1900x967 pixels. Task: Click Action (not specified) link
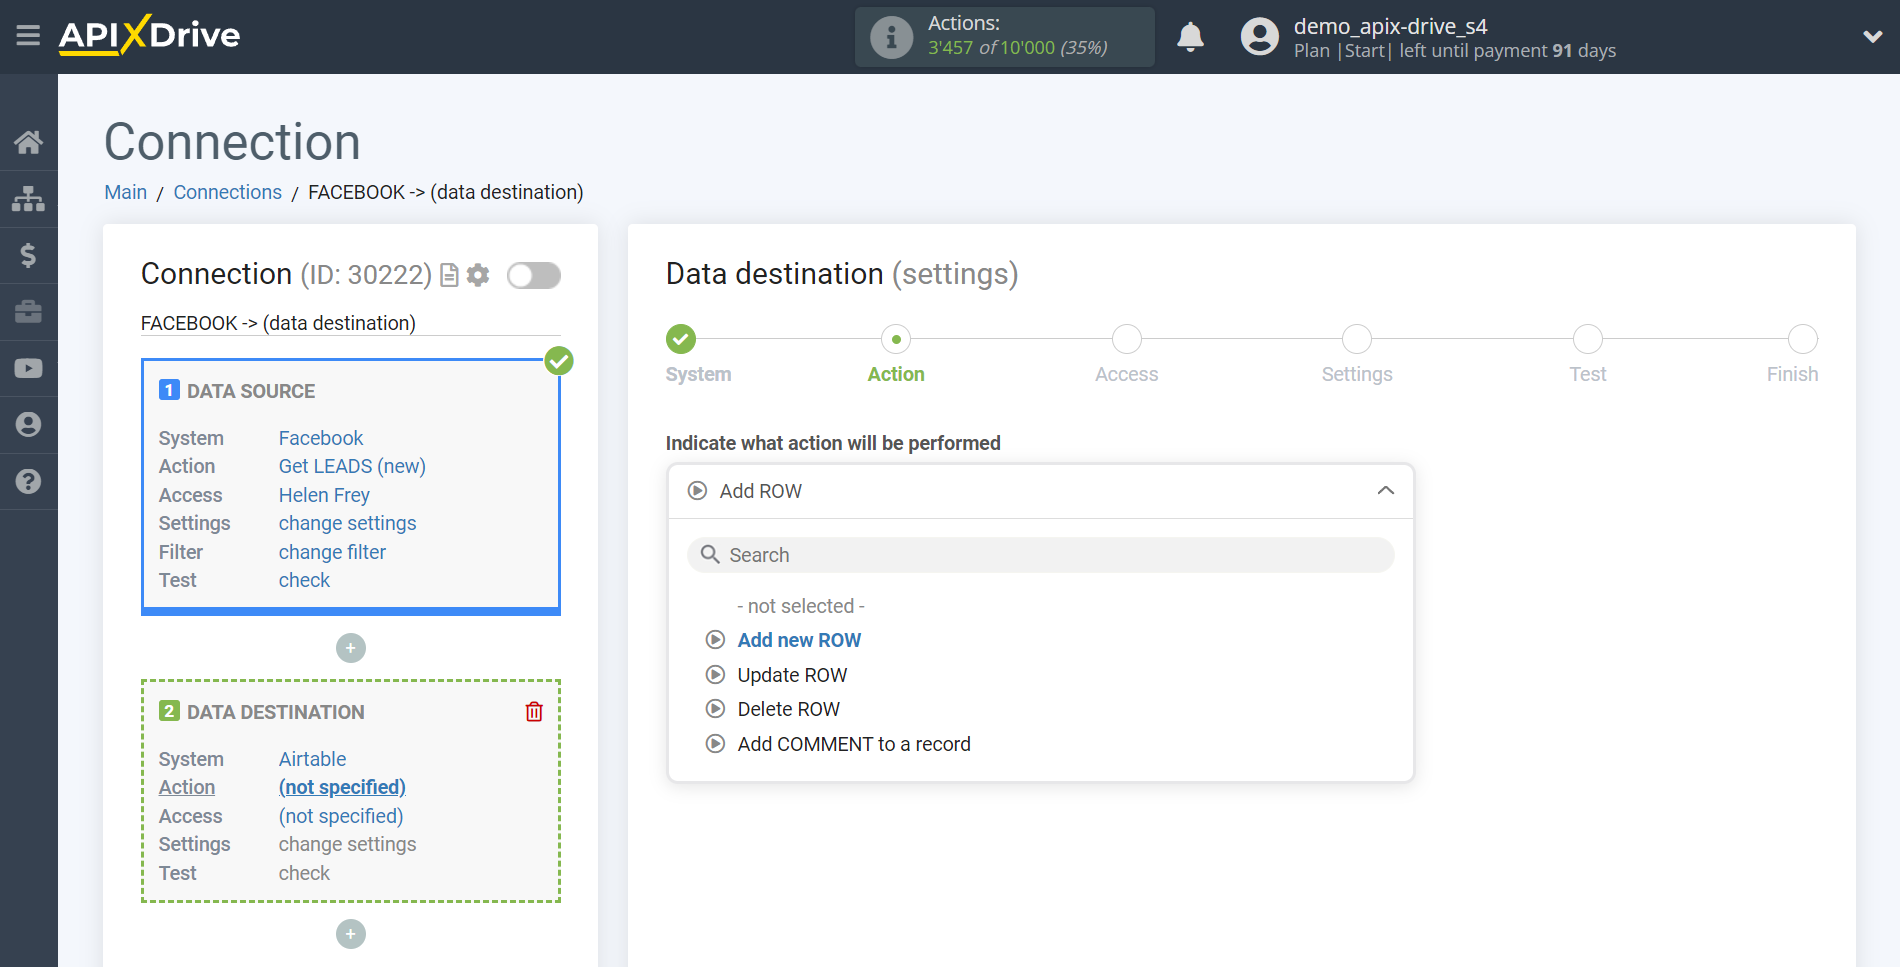coord(342,787)
